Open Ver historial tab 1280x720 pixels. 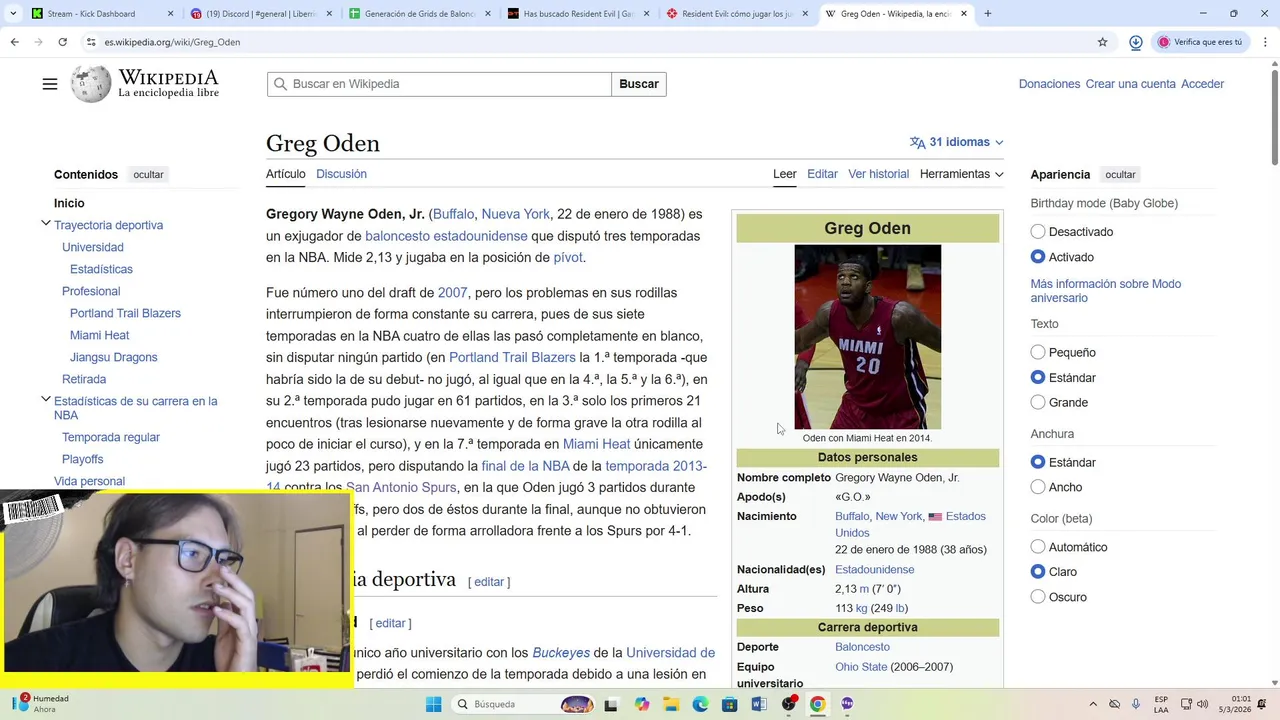point(878,174)
